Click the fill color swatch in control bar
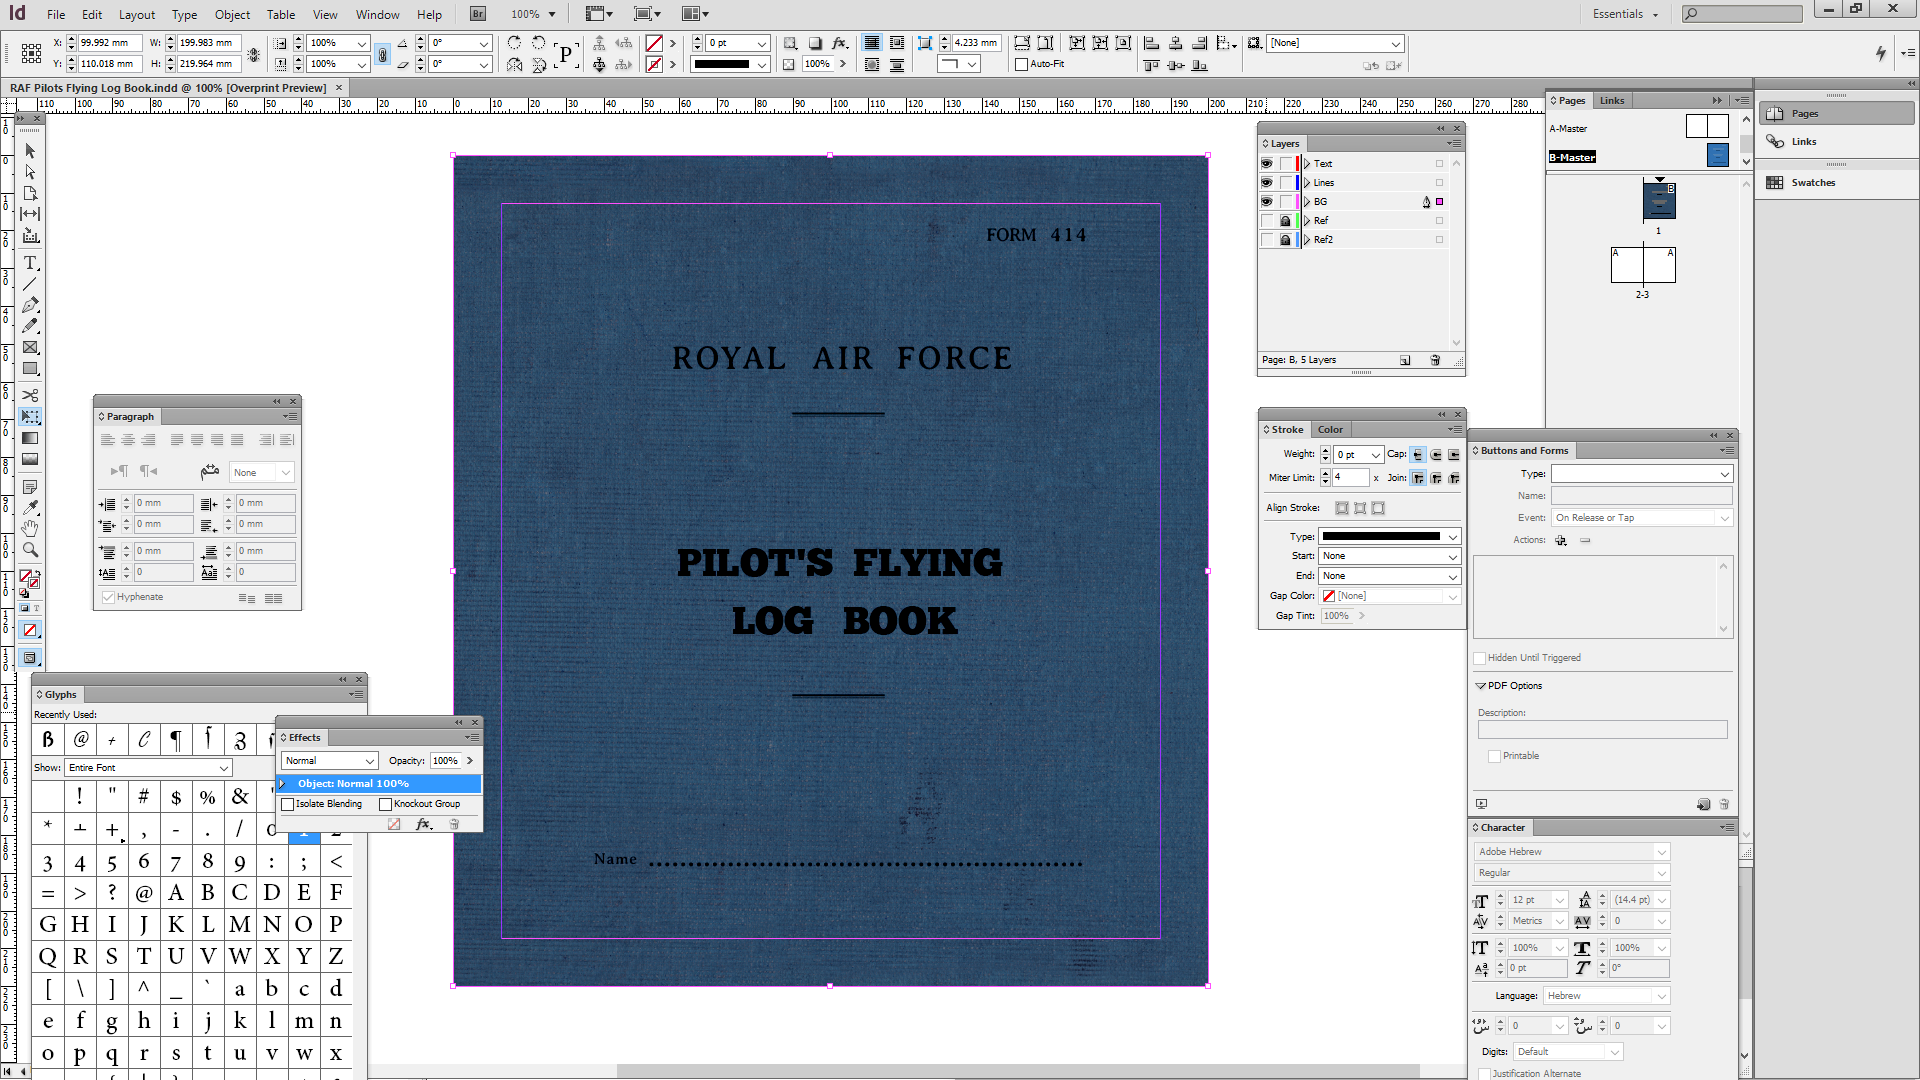This screenshot has width=1920, height=1080. (654, 43)
